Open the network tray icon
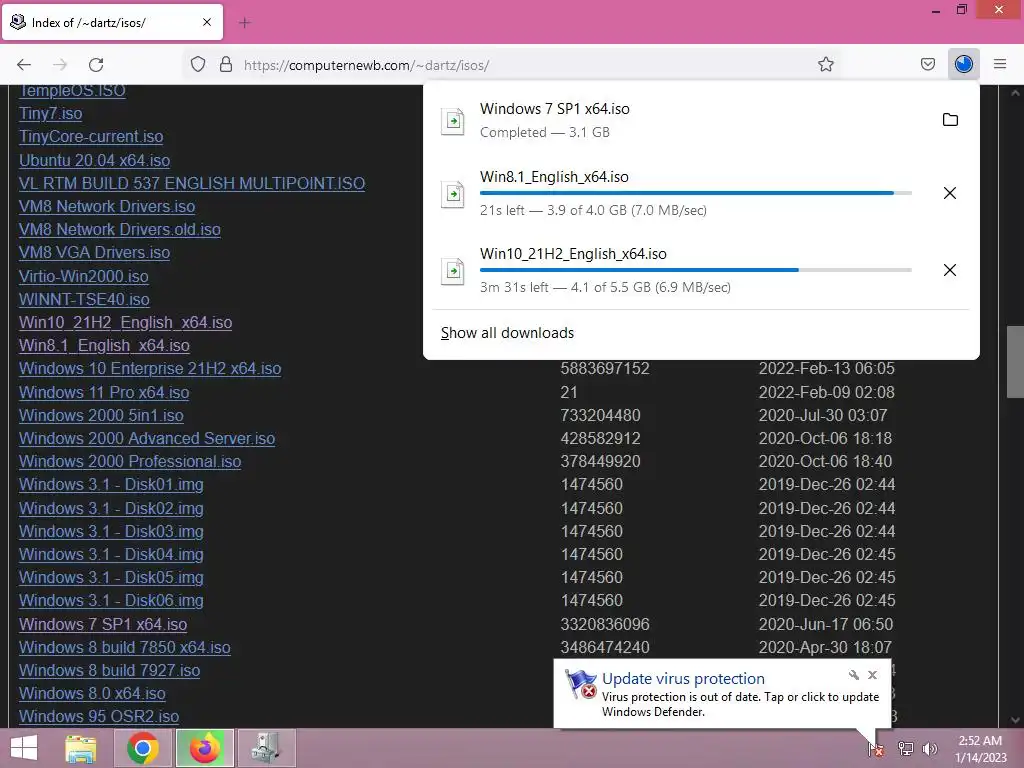The image size is (1024, 768). pyautogui.click(x=905, y=749)
